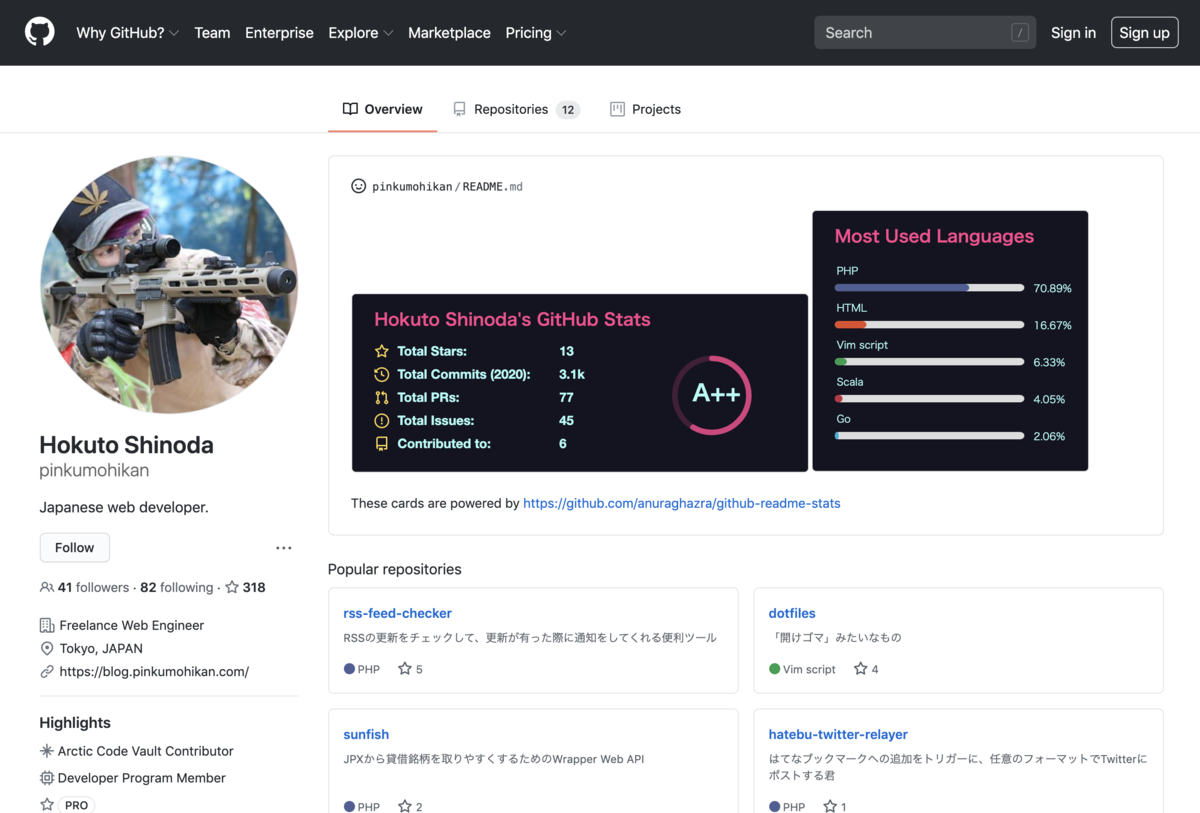Click the HTML language progress bar
The image size is (1200, 813).
tap(929, 325)
